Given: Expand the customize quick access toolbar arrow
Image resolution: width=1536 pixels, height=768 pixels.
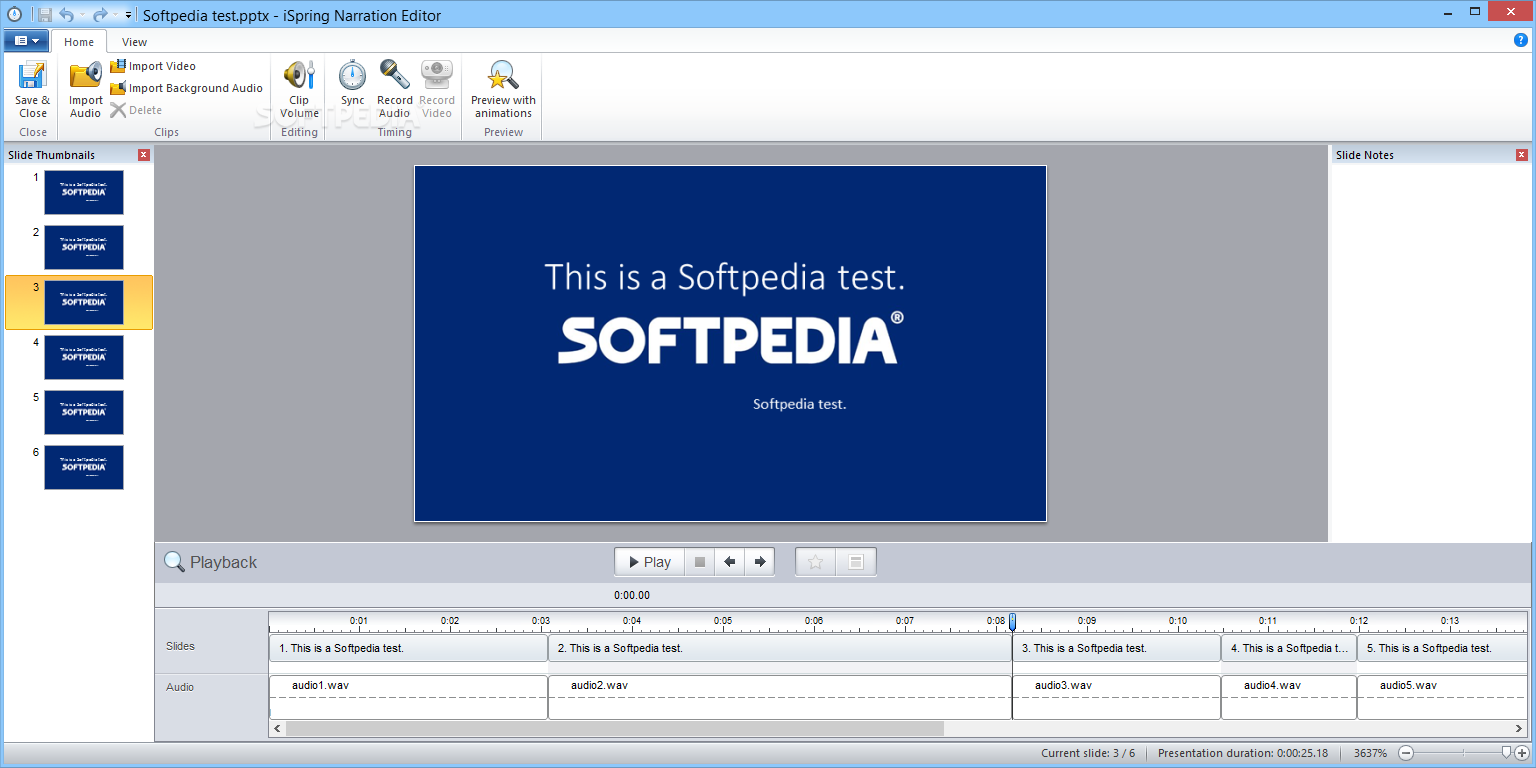Looking at the screenshot, I should click(128, 15).
